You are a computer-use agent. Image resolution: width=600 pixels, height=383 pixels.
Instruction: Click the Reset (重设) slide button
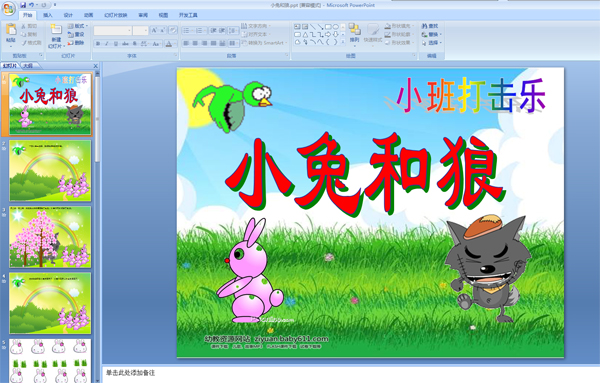[x=76, y=34]
